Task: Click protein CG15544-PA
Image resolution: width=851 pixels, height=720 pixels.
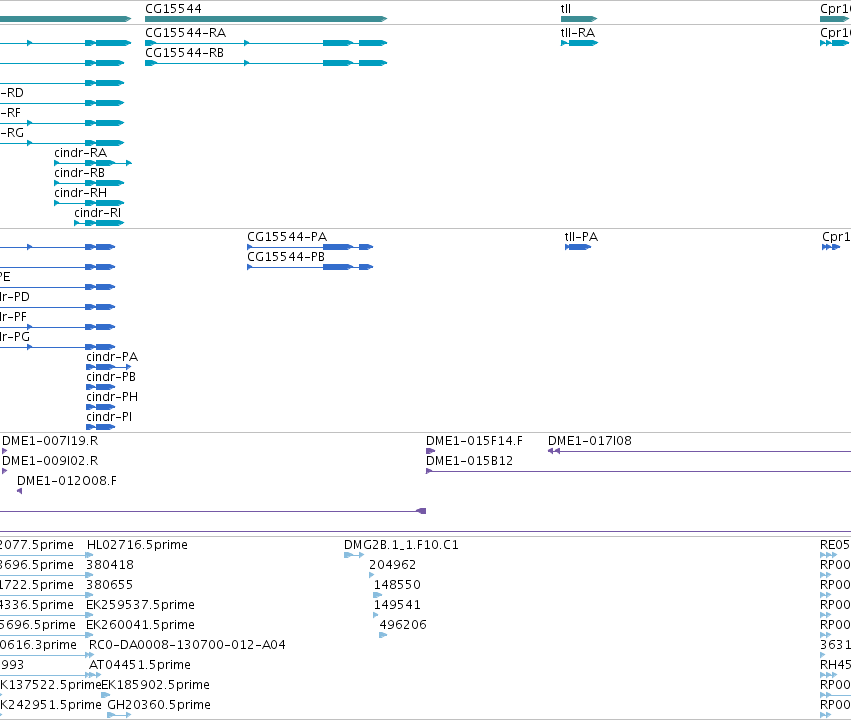Action: coord(310,247)
